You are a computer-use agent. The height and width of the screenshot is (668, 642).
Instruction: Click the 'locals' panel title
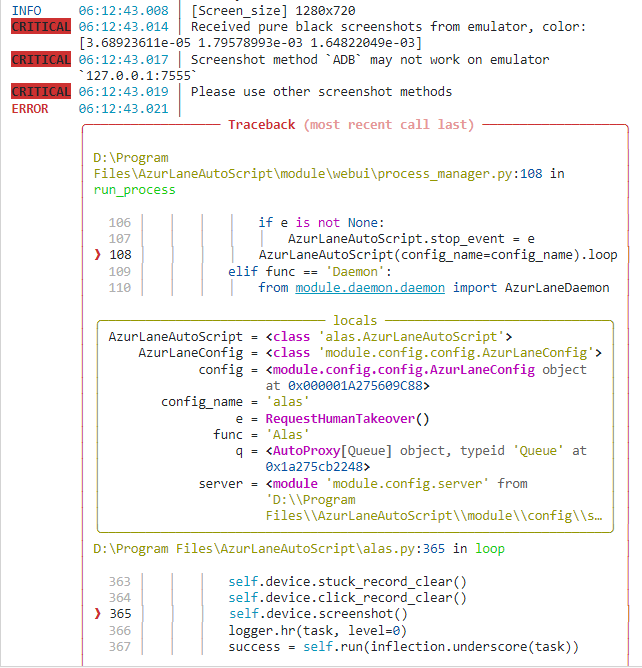[x=355, y=320]
